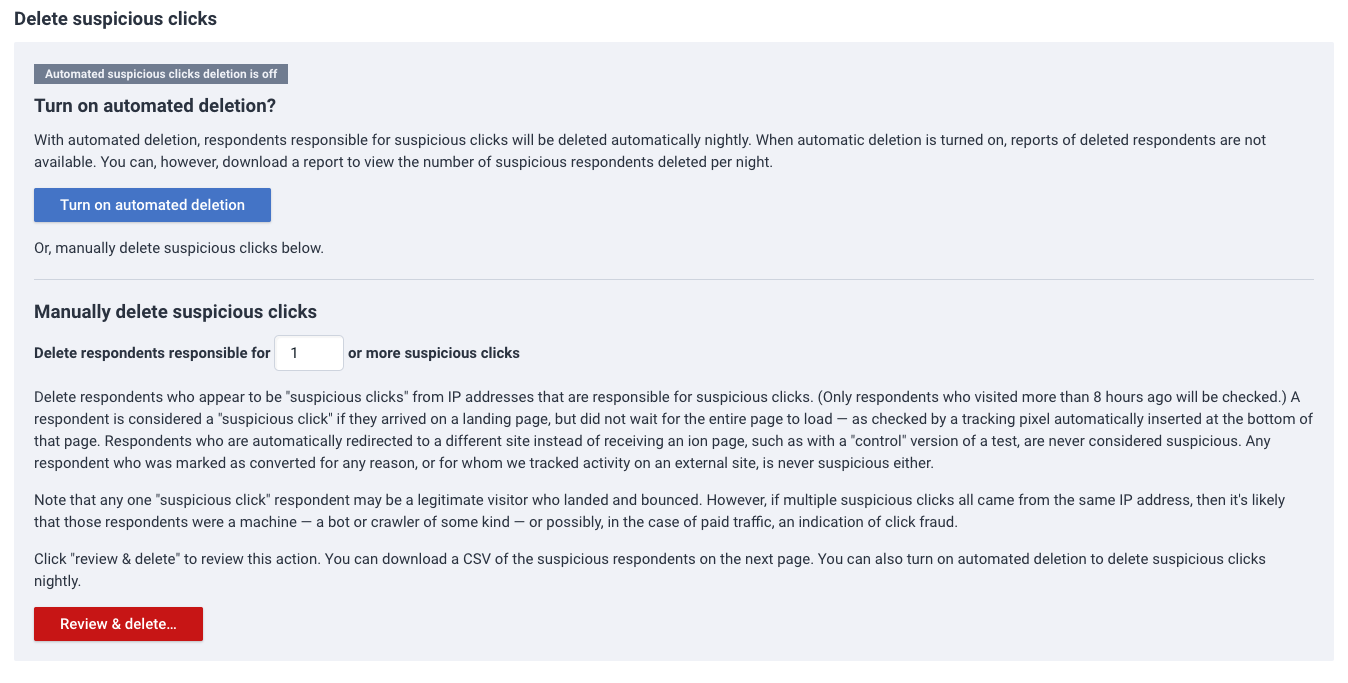Viewport: 1348px width, 683px height.
Task: Click the 'Manually delete suspicious clicks' heading
Action: tap(175, 311)
